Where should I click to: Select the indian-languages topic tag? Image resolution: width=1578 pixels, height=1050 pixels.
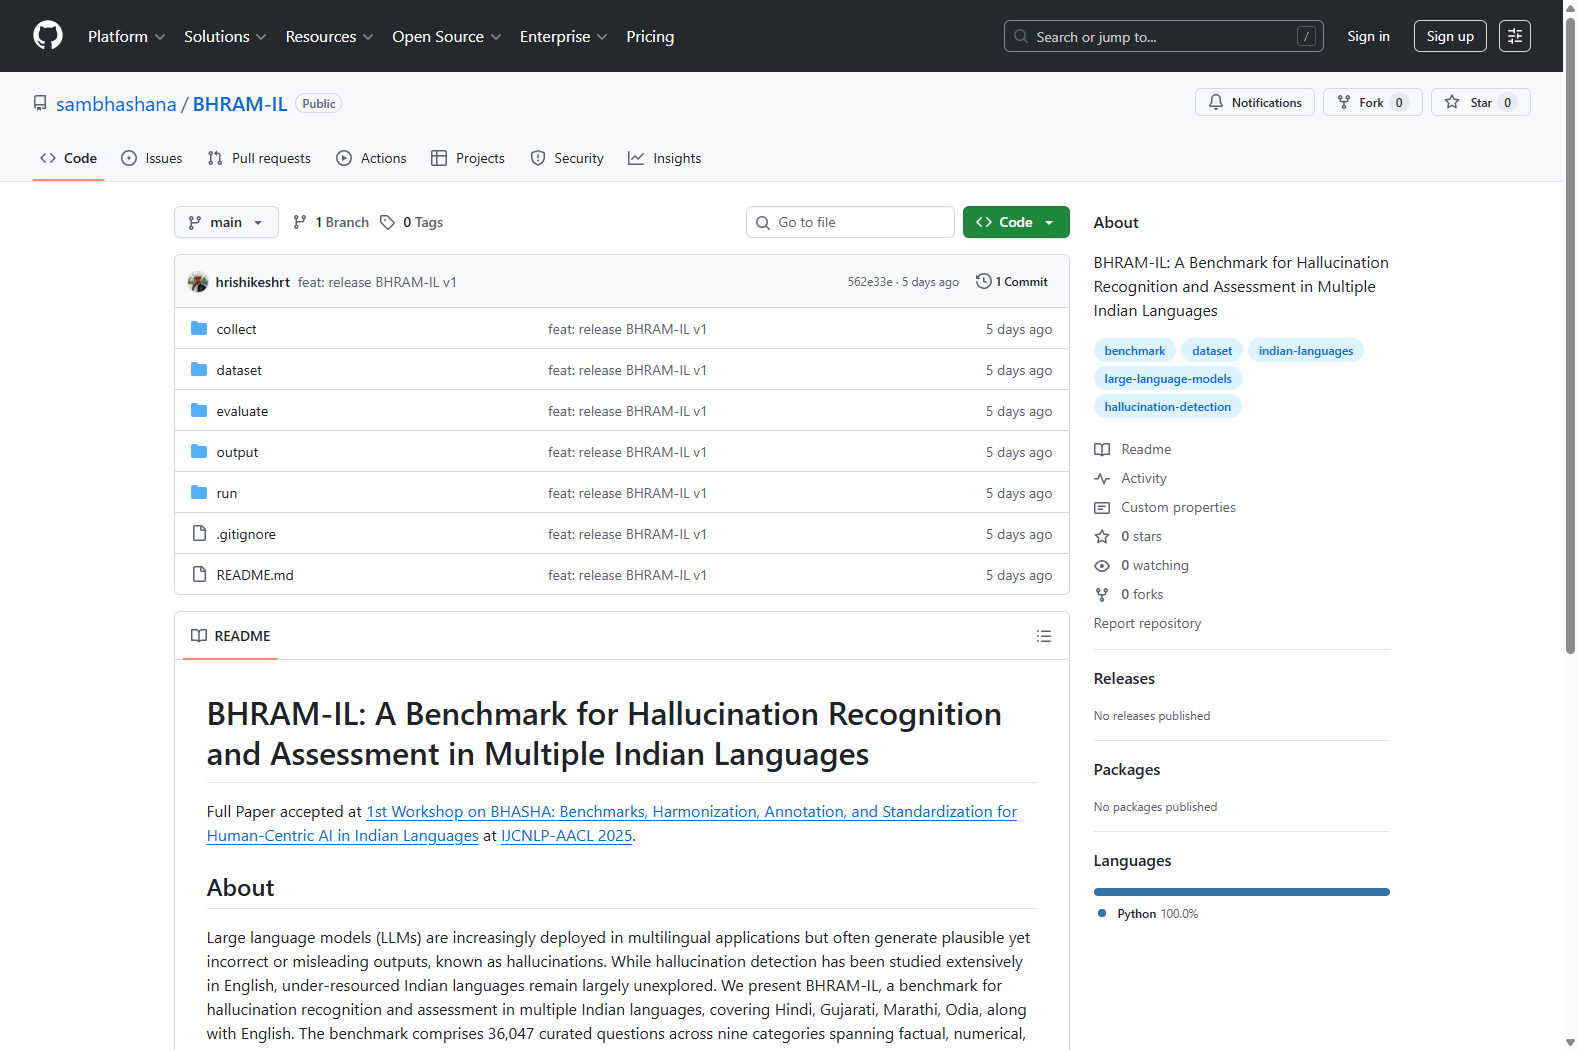pos(1306,351)
